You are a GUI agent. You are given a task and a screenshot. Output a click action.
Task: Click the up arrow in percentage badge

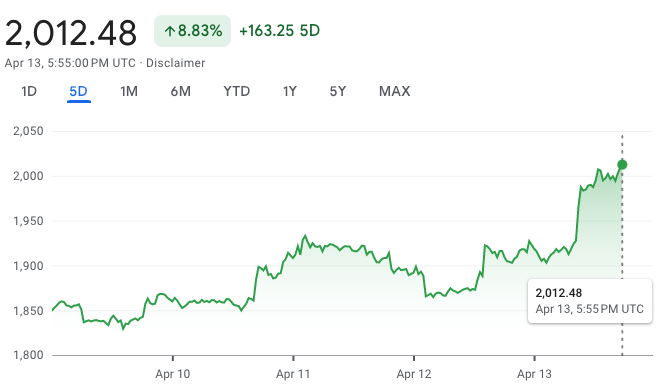pyautogui.click(x=170, y=31)
